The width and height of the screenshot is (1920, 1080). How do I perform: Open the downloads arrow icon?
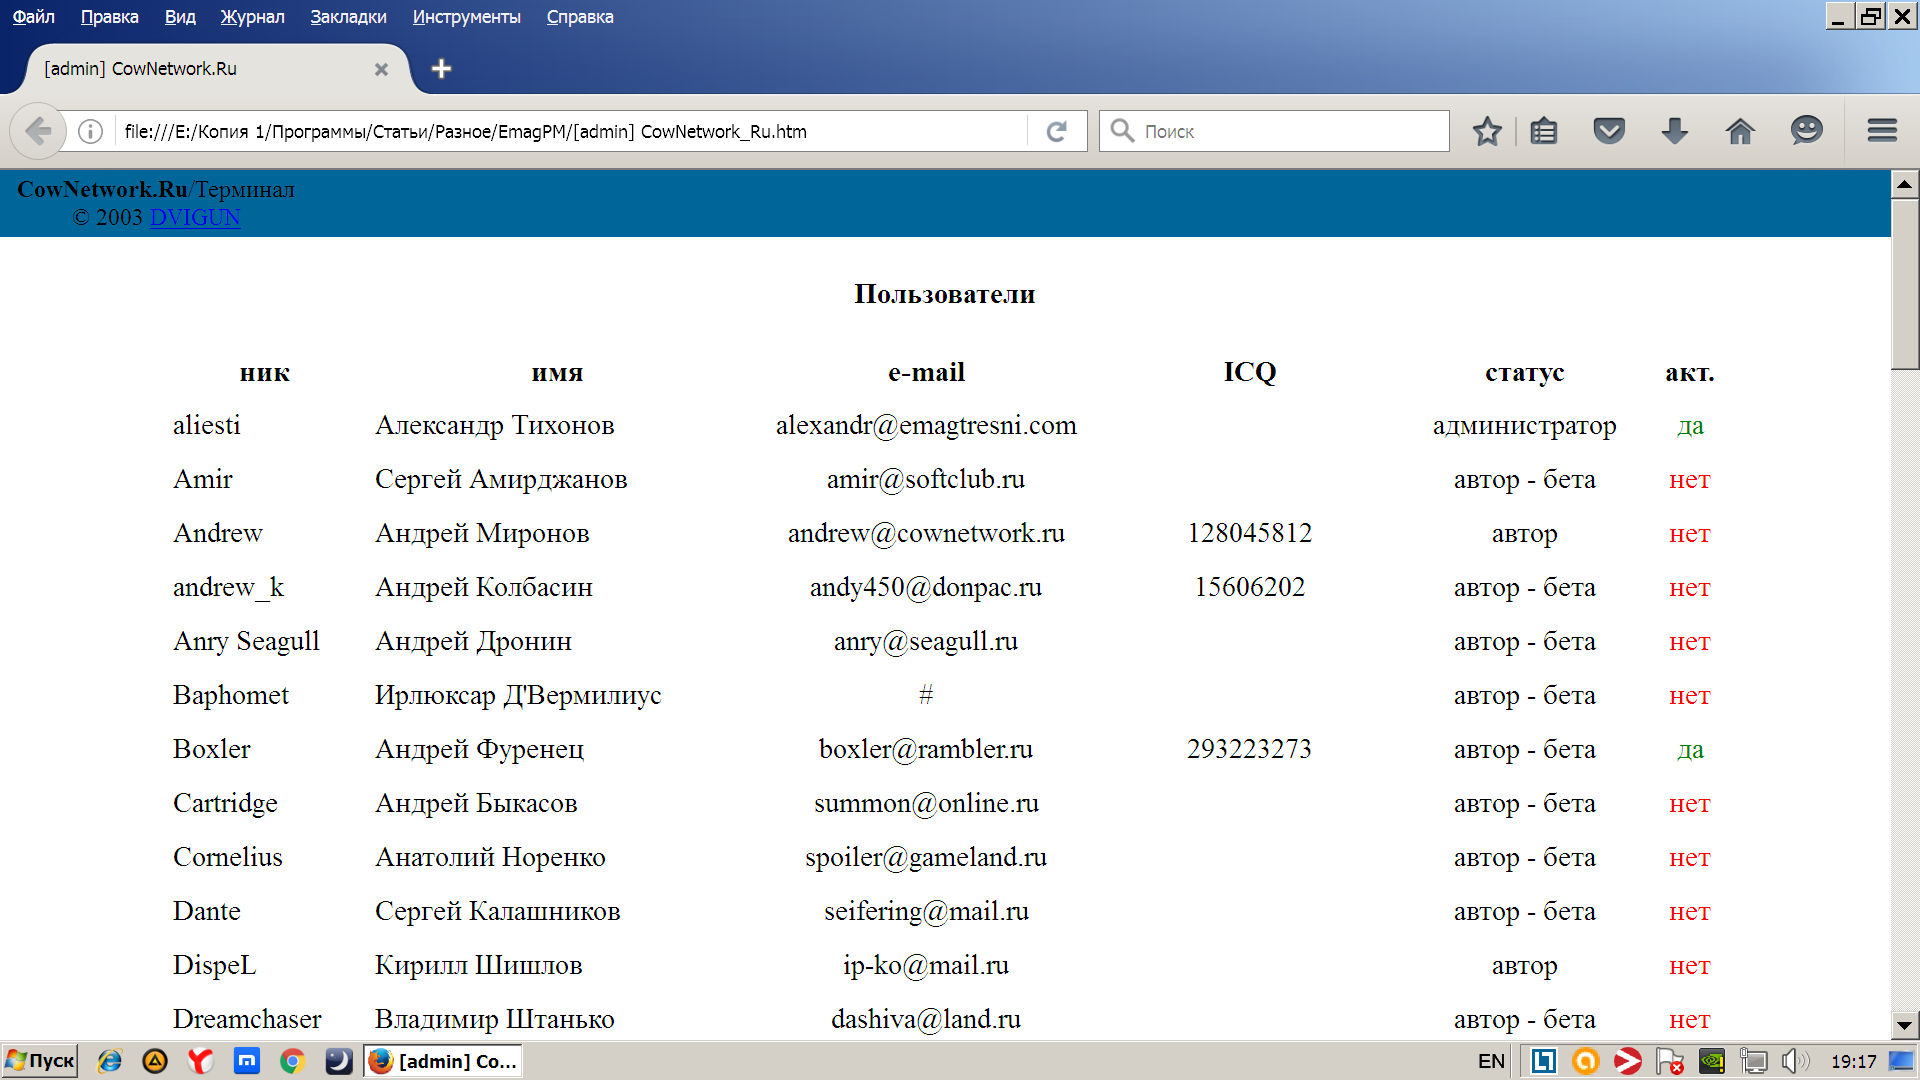pos(1674,131)
